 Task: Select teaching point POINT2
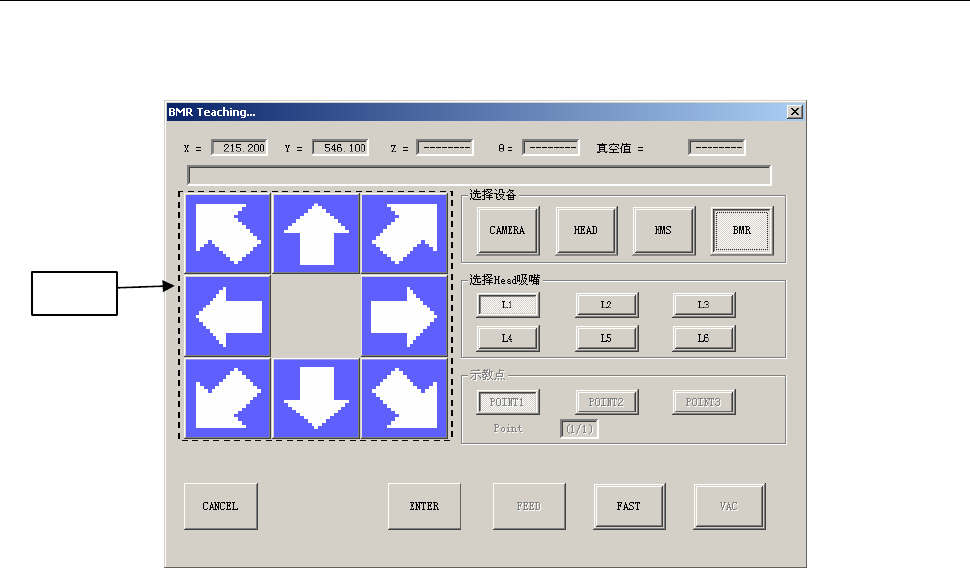(606, 402)
